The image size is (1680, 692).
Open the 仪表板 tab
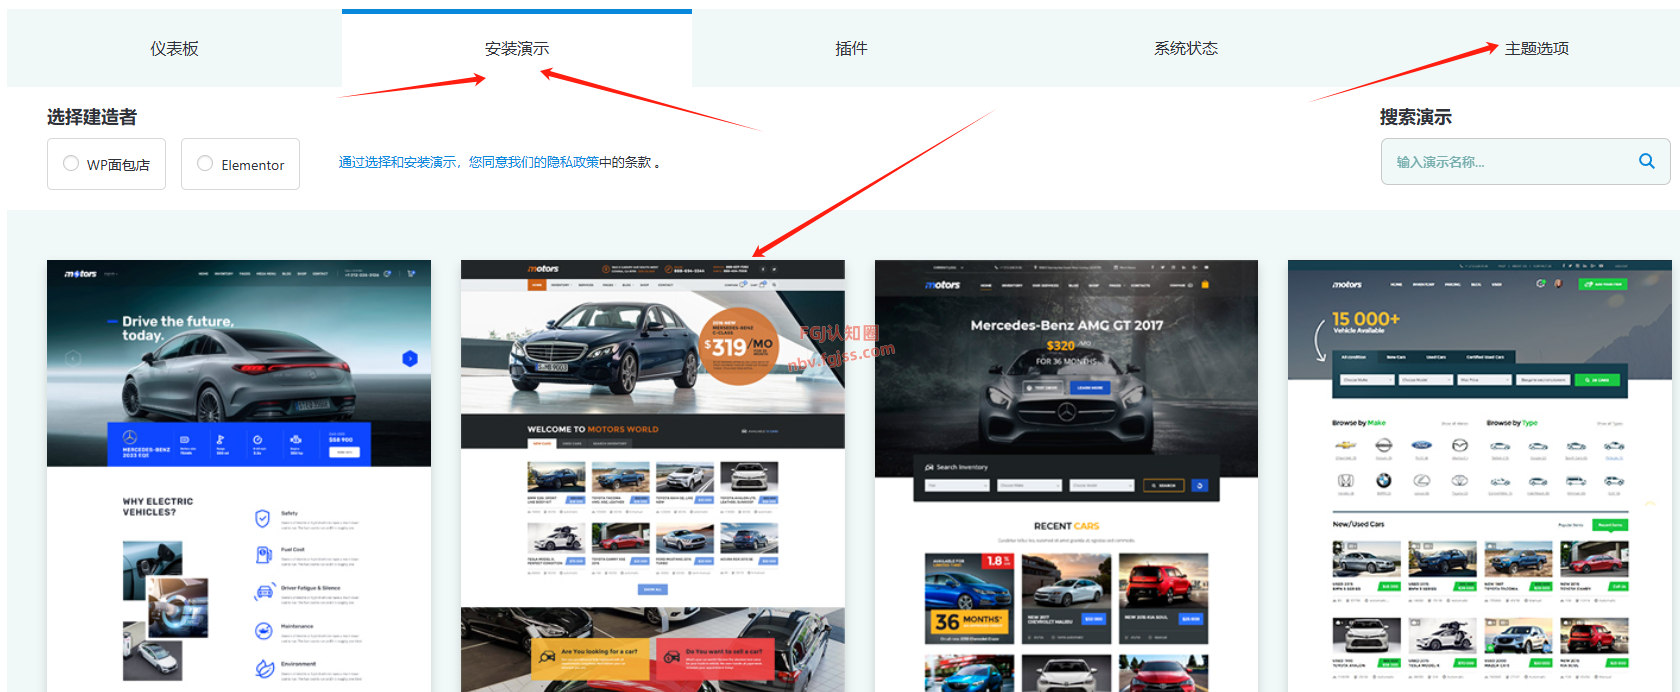coord(174,48)
